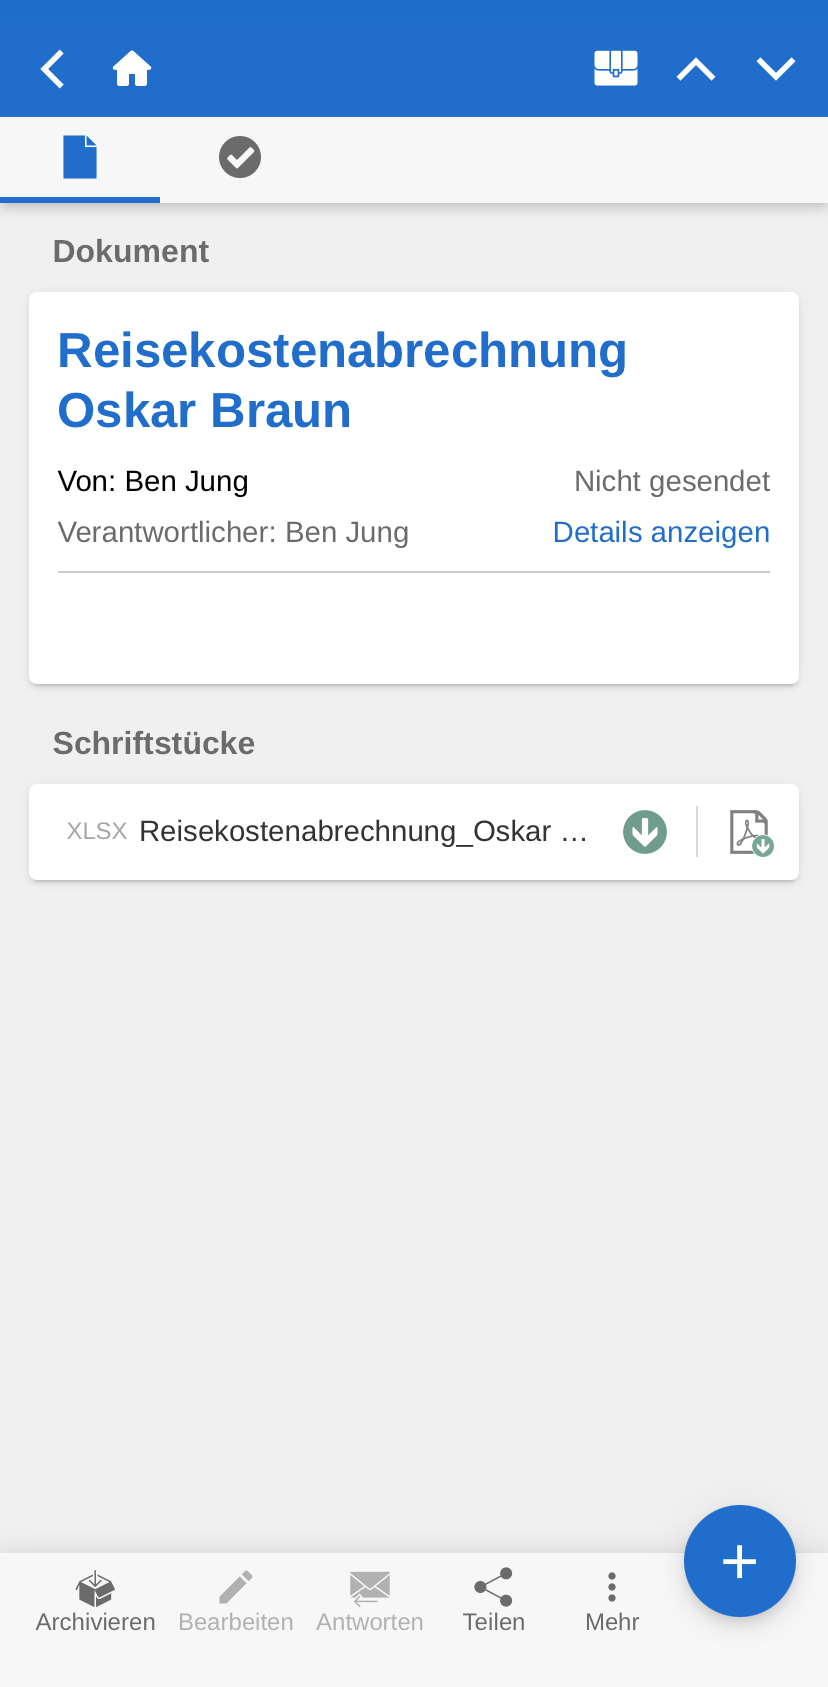828x1687 pixels.
Task: Tap Verantwortlicher: Ben Jung text
Action: click(x=233, y=532)
